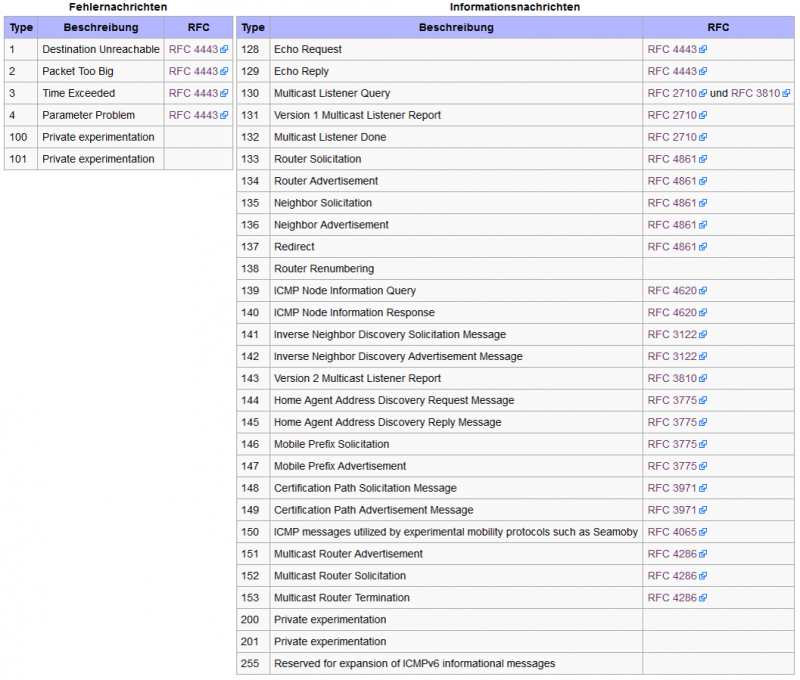Image resolution: width=800 pixels, height=680 pixels.
Task: Select 'Mobile Prefix Solicitation' cell
Action: (456, 444)
